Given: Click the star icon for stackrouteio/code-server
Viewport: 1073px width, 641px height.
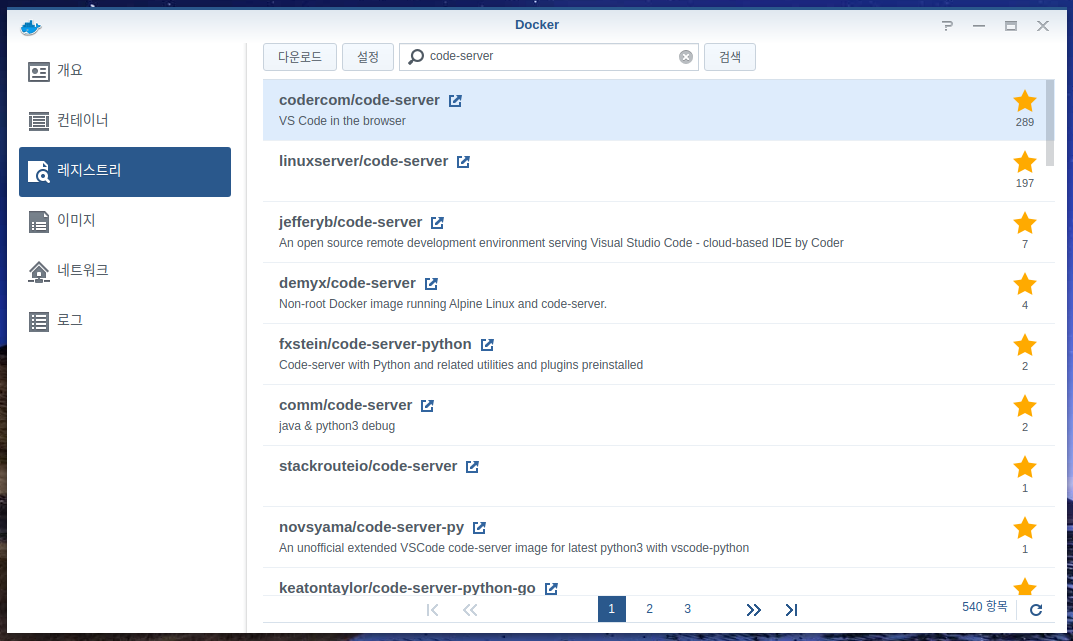Looking at the screenshot, I should (x=1024, y=467).
